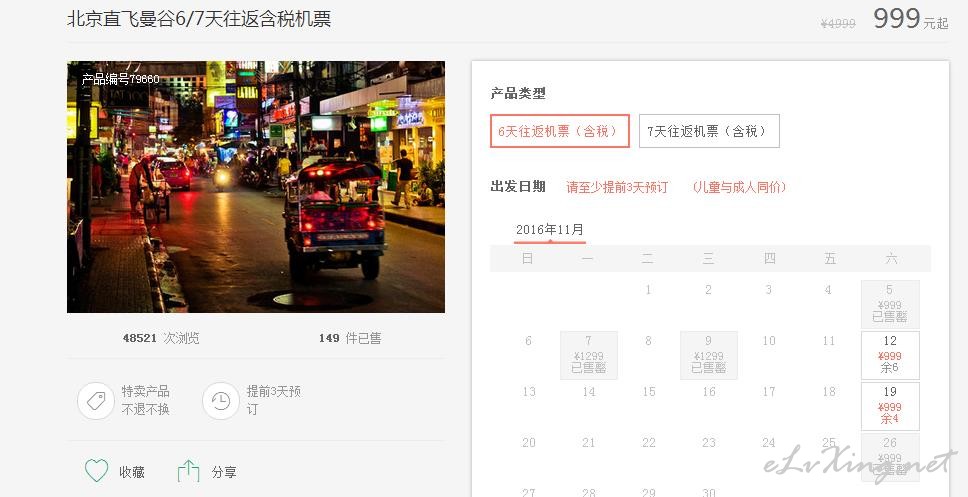Click calendar date 21

point(589,443)
